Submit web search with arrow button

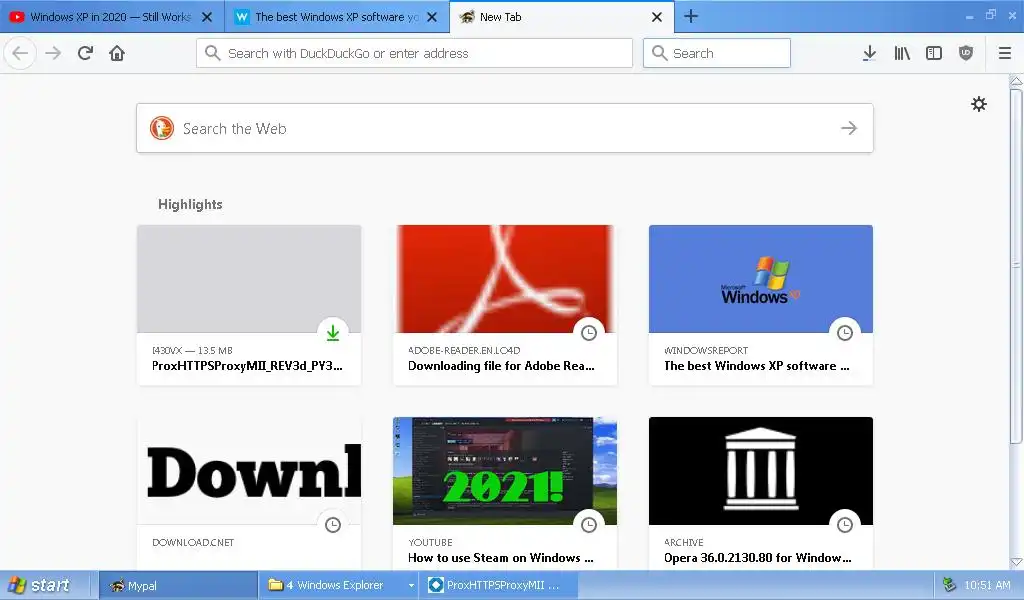click(849, 128)
